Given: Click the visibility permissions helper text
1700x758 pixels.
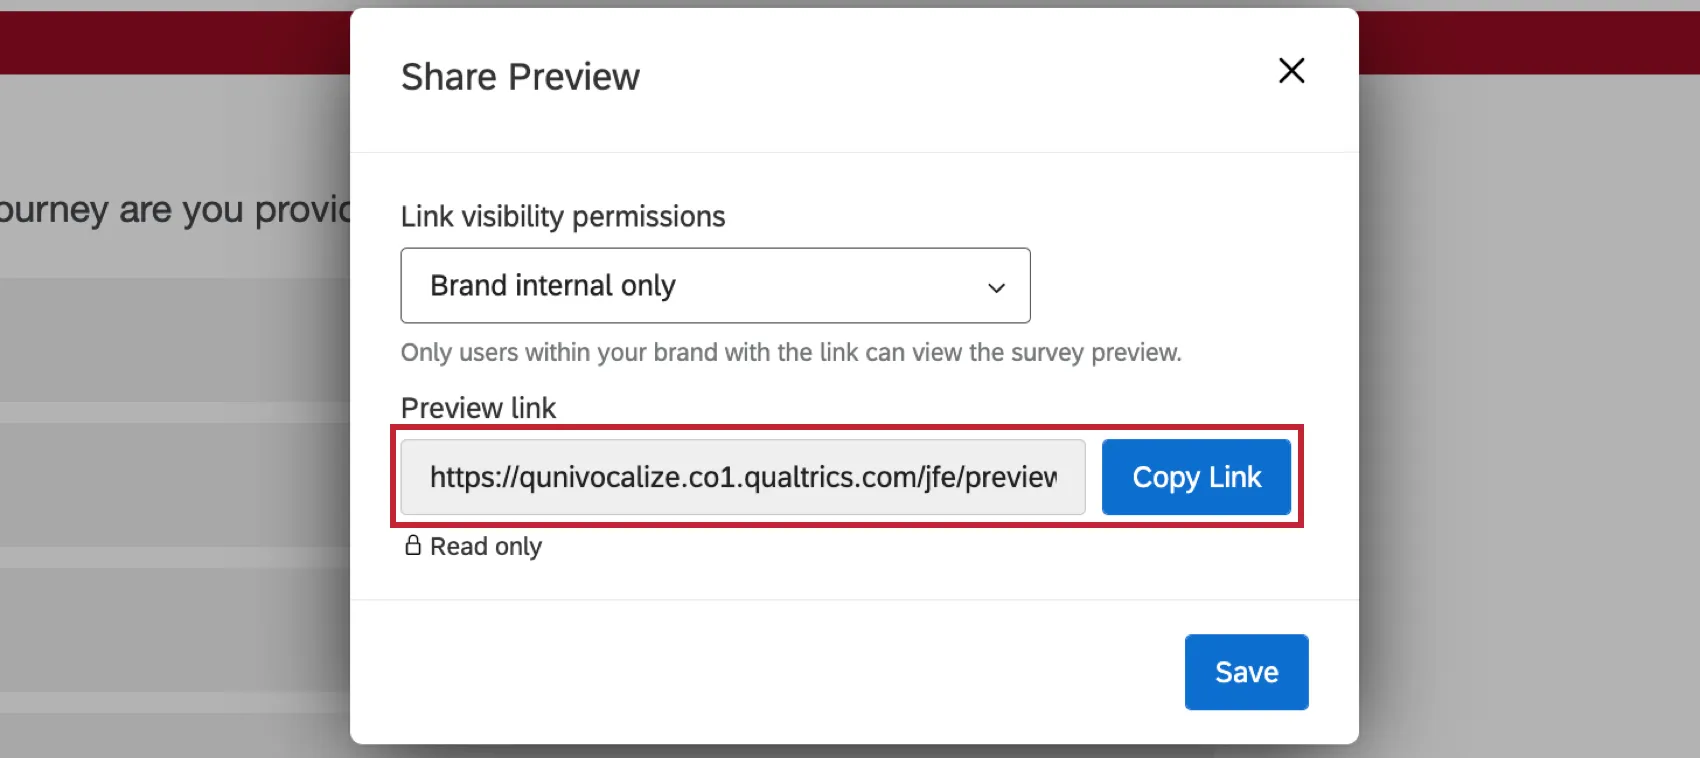Looking at the screenshot, I should click(x=790, y=352).
